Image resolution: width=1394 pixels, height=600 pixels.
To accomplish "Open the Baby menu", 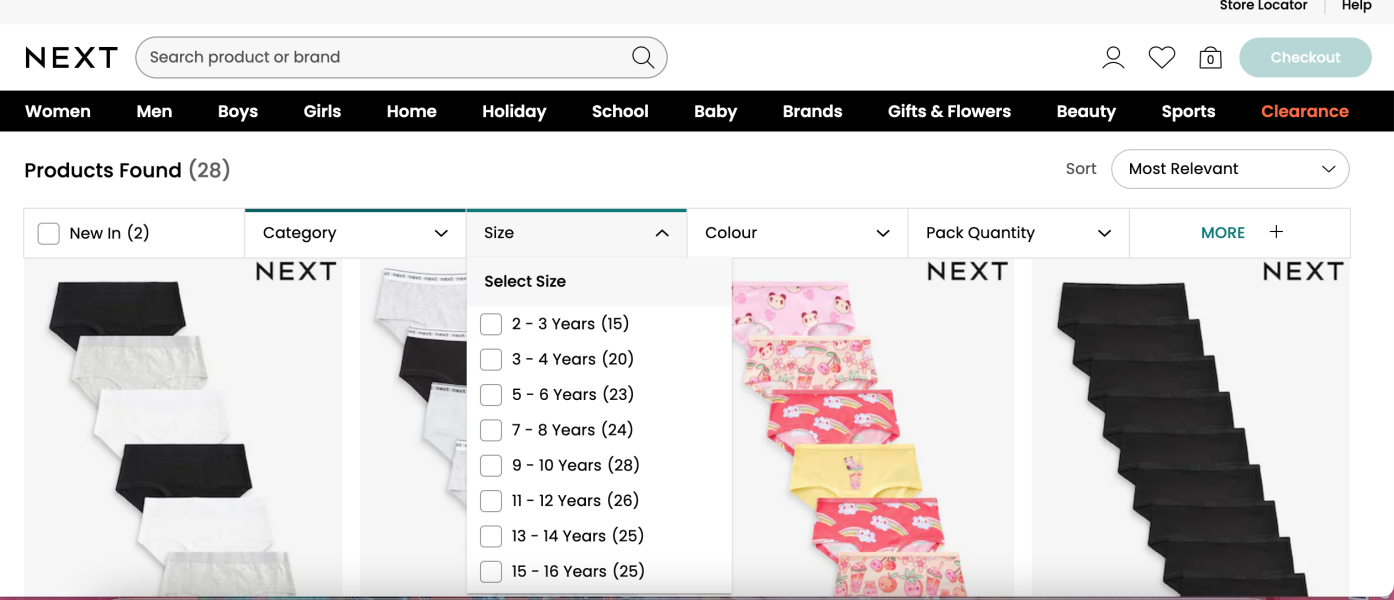I will point(715,111).
